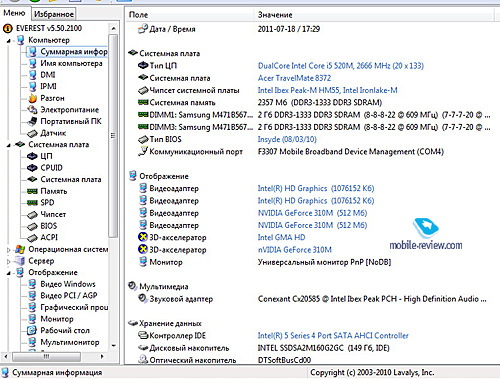The image size is (500, 379).
Task: Open the Intel Ibex Peak-M HM55 link
Action: (327, 90)
